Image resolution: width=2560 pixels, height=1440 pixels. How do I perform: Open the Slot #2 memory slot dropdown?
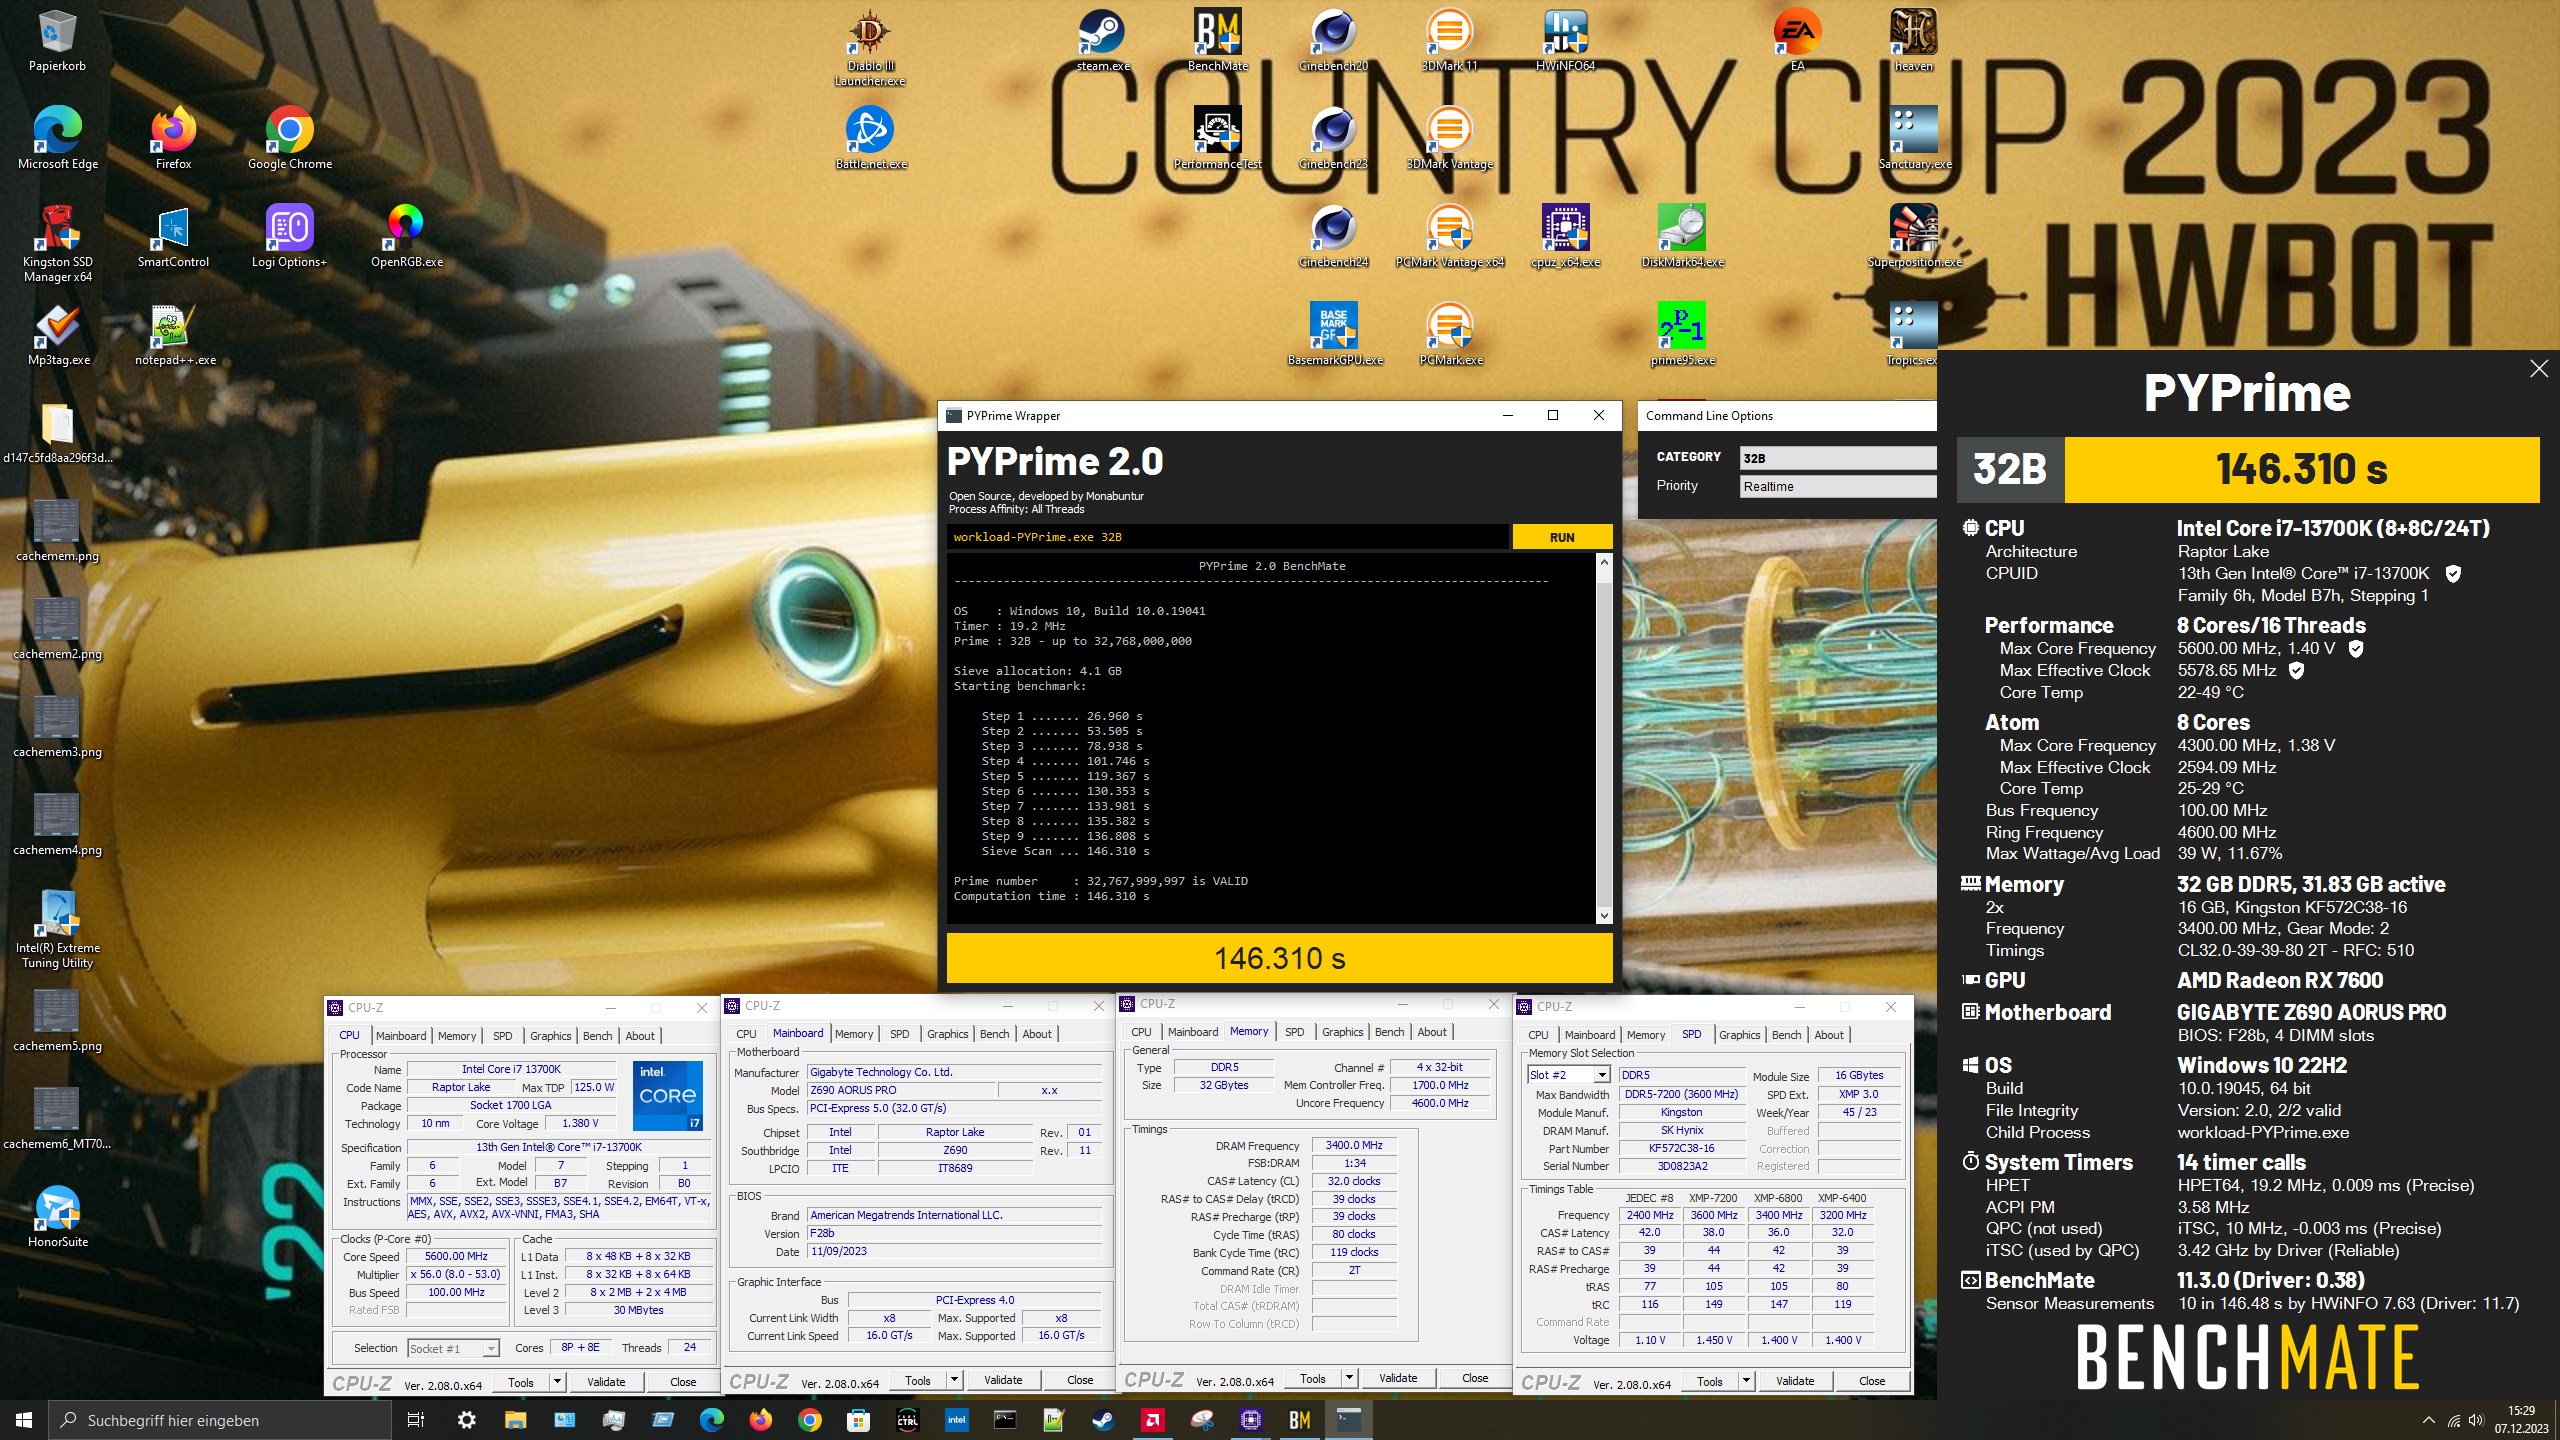coord(1568,1075)
